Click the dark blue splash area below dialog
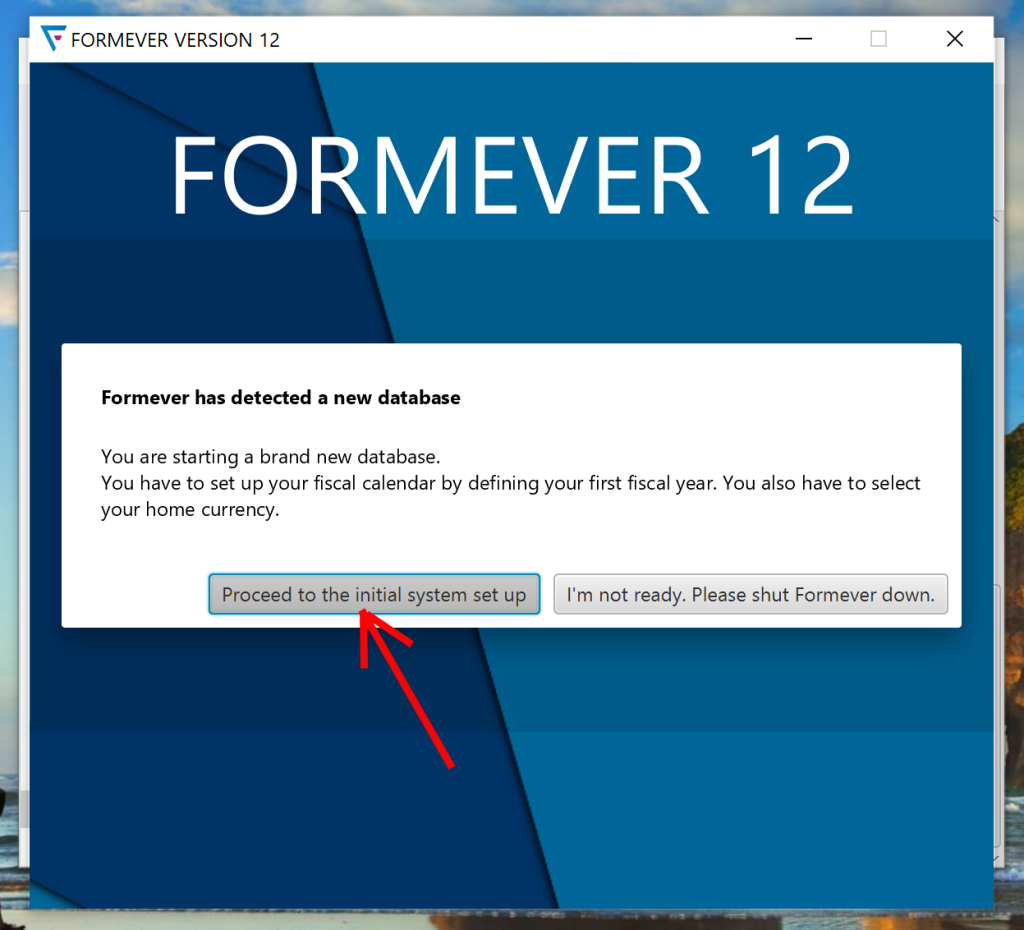The width and height of the screenshot is (1024, 930). [261, 784]
